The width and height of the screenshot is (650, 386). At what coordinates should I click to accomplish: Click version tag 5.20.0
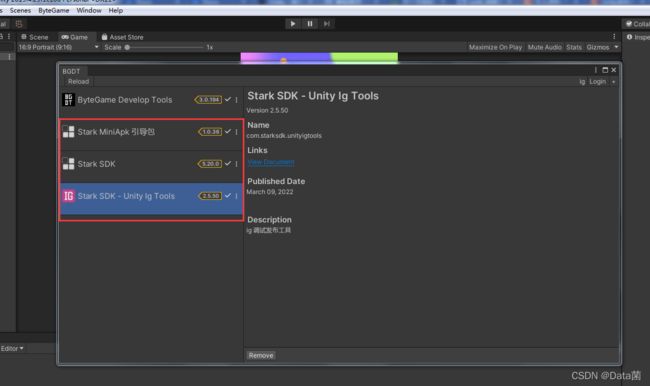(210, 164)
